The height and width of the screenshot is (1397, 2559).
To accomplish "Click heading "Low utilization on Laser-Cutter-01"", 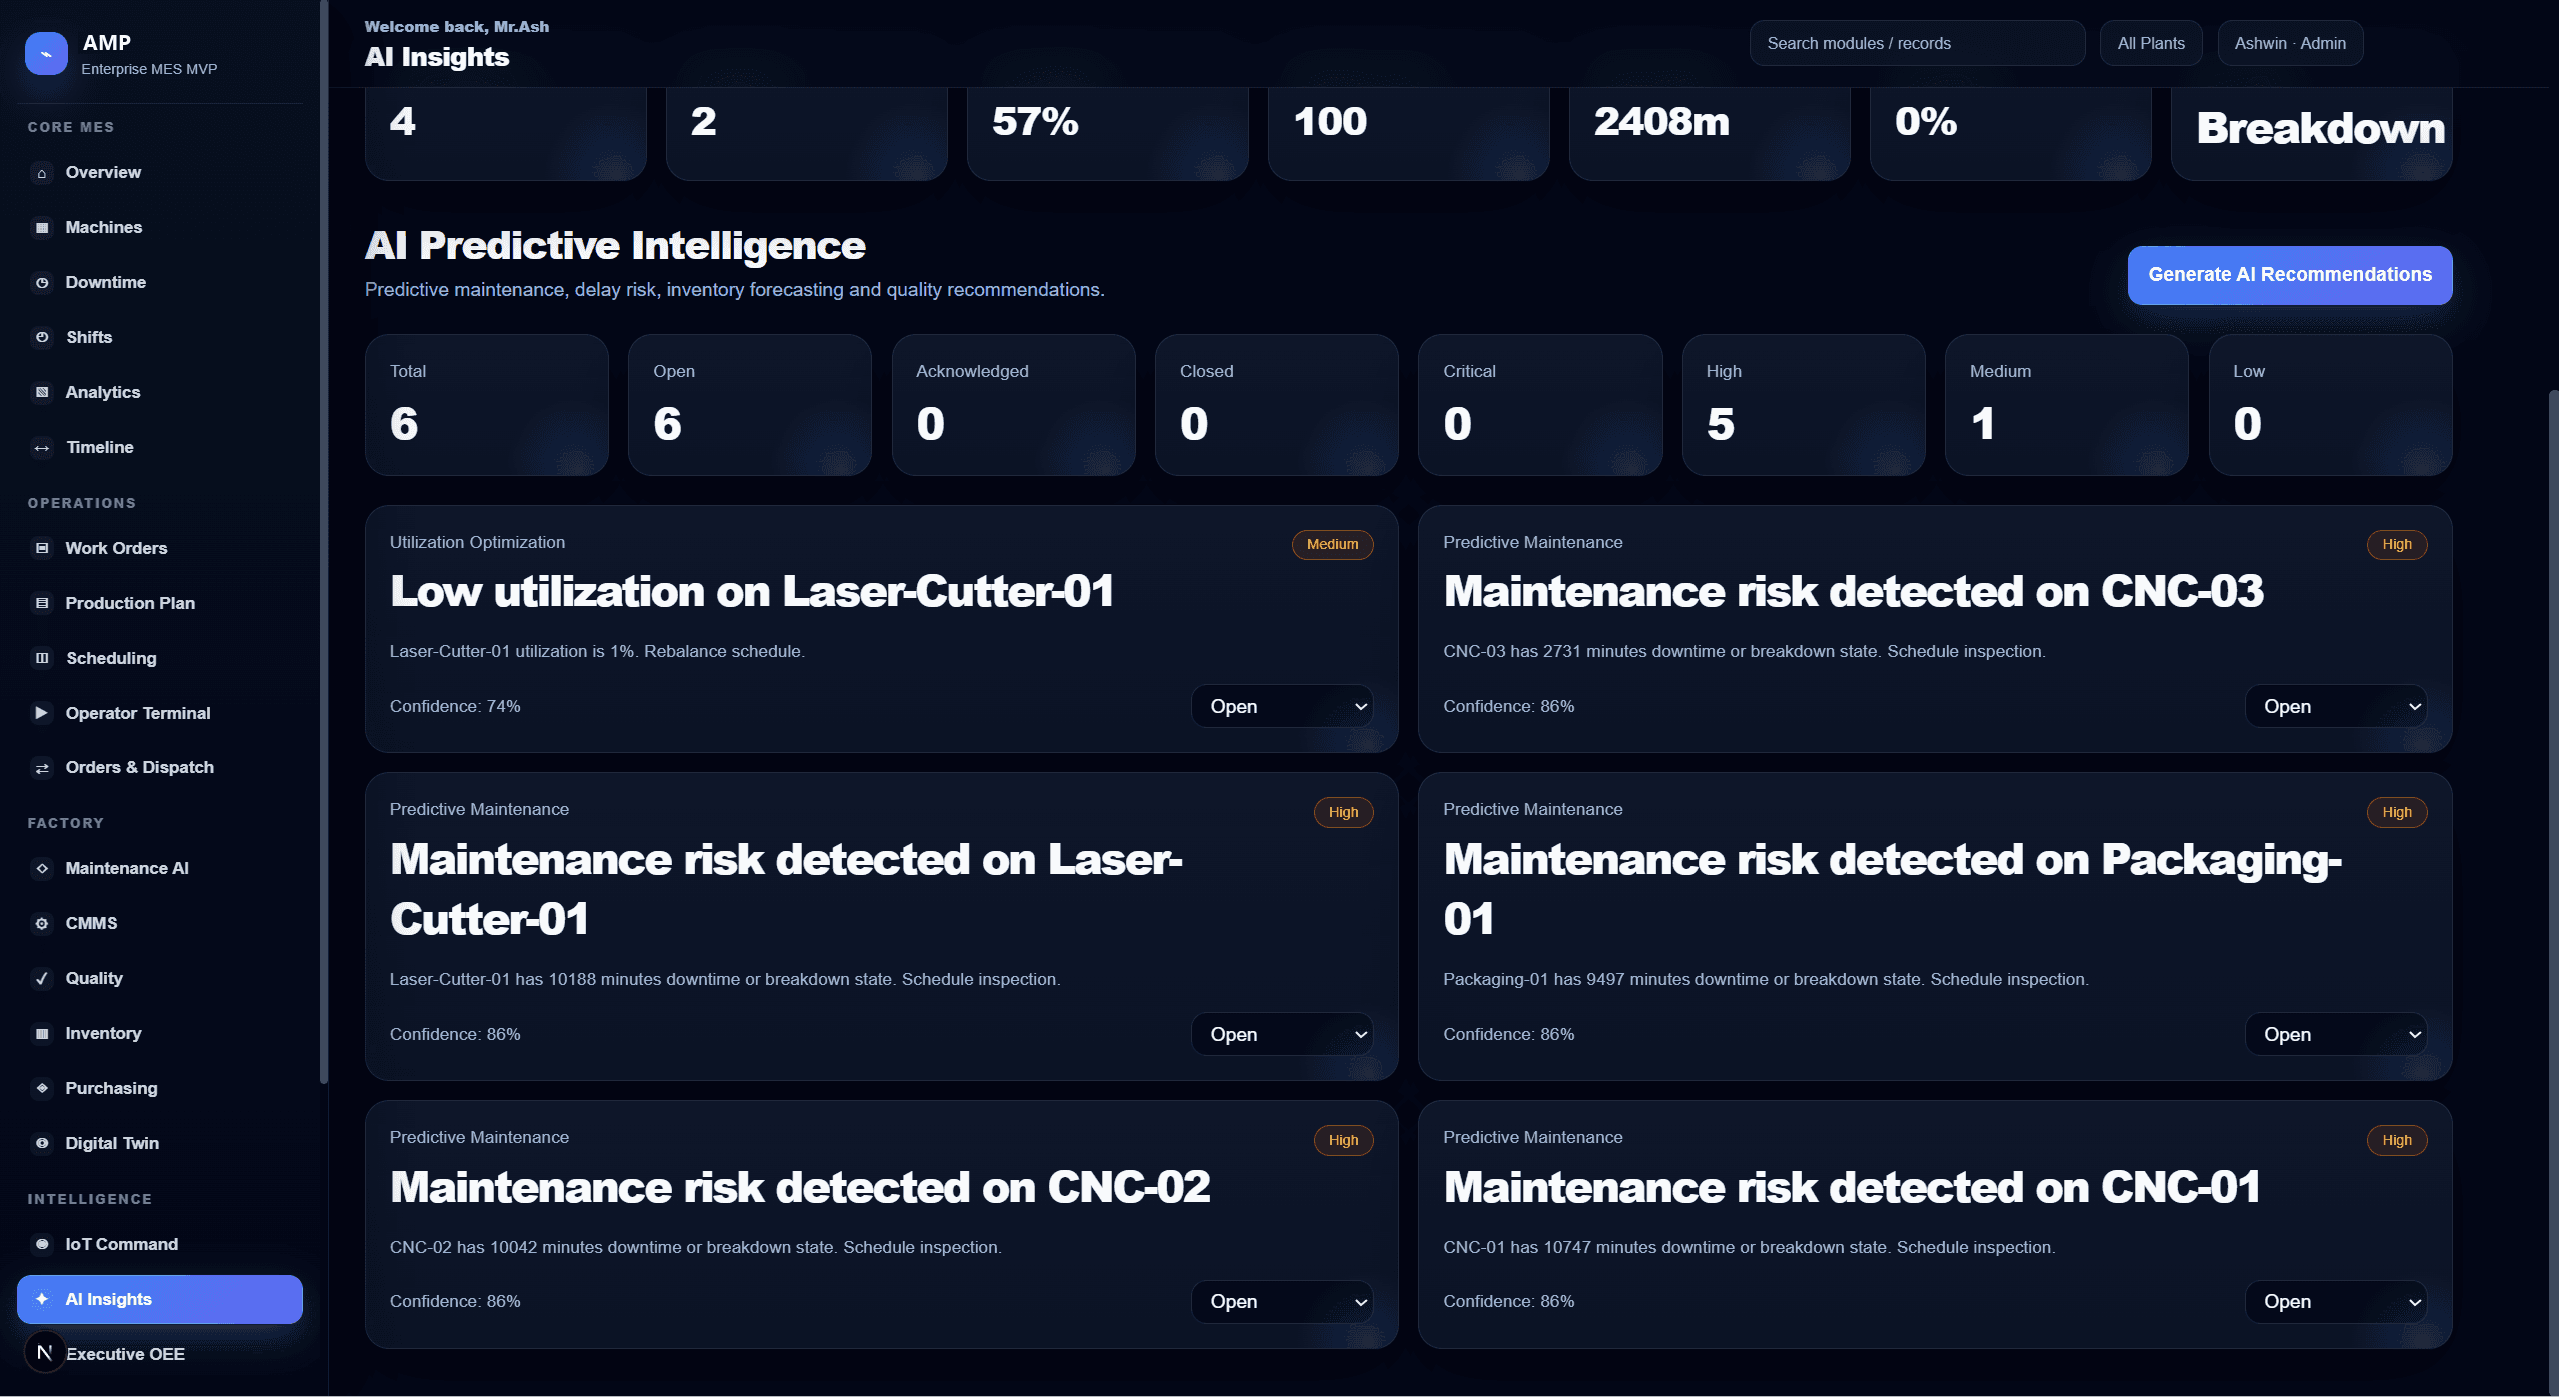I will pyautogui.click(x=752, y=592).
